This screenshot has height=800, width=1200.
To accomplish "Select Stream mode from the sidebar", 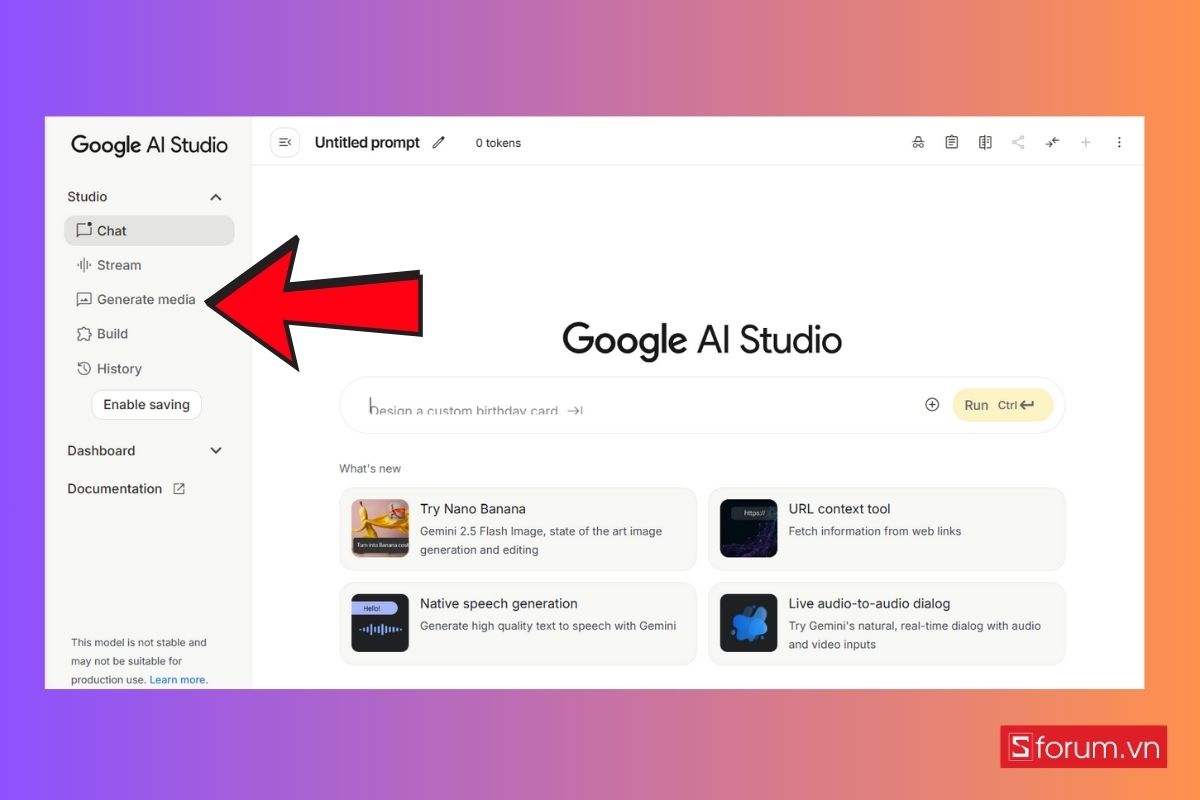I will 119,264.
